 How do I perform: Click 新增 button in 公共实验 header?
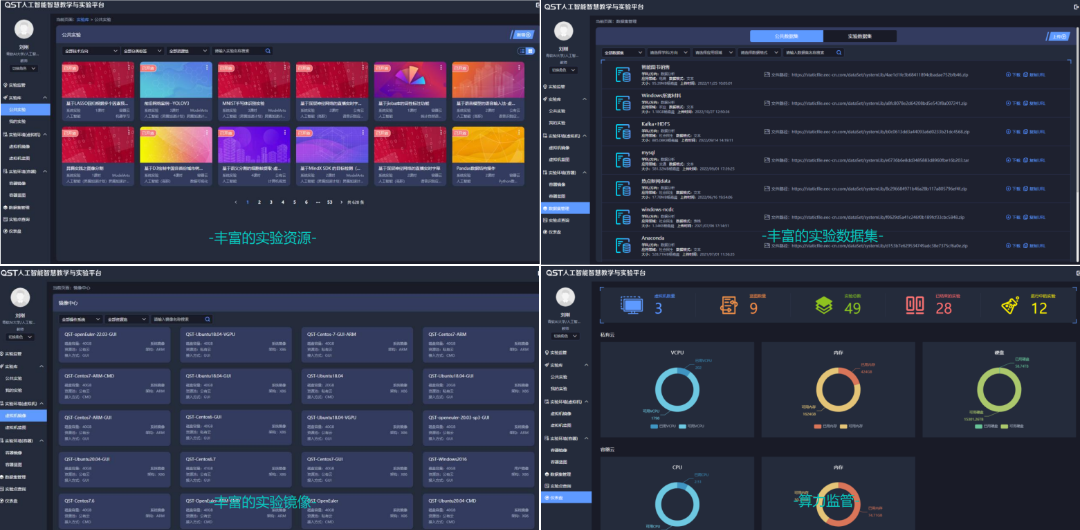525,34
